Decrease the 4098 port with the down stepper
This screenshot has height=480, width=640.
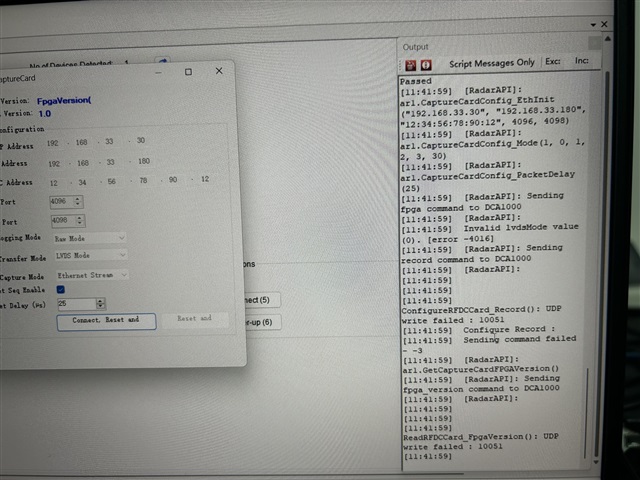(x=80, y=223)
